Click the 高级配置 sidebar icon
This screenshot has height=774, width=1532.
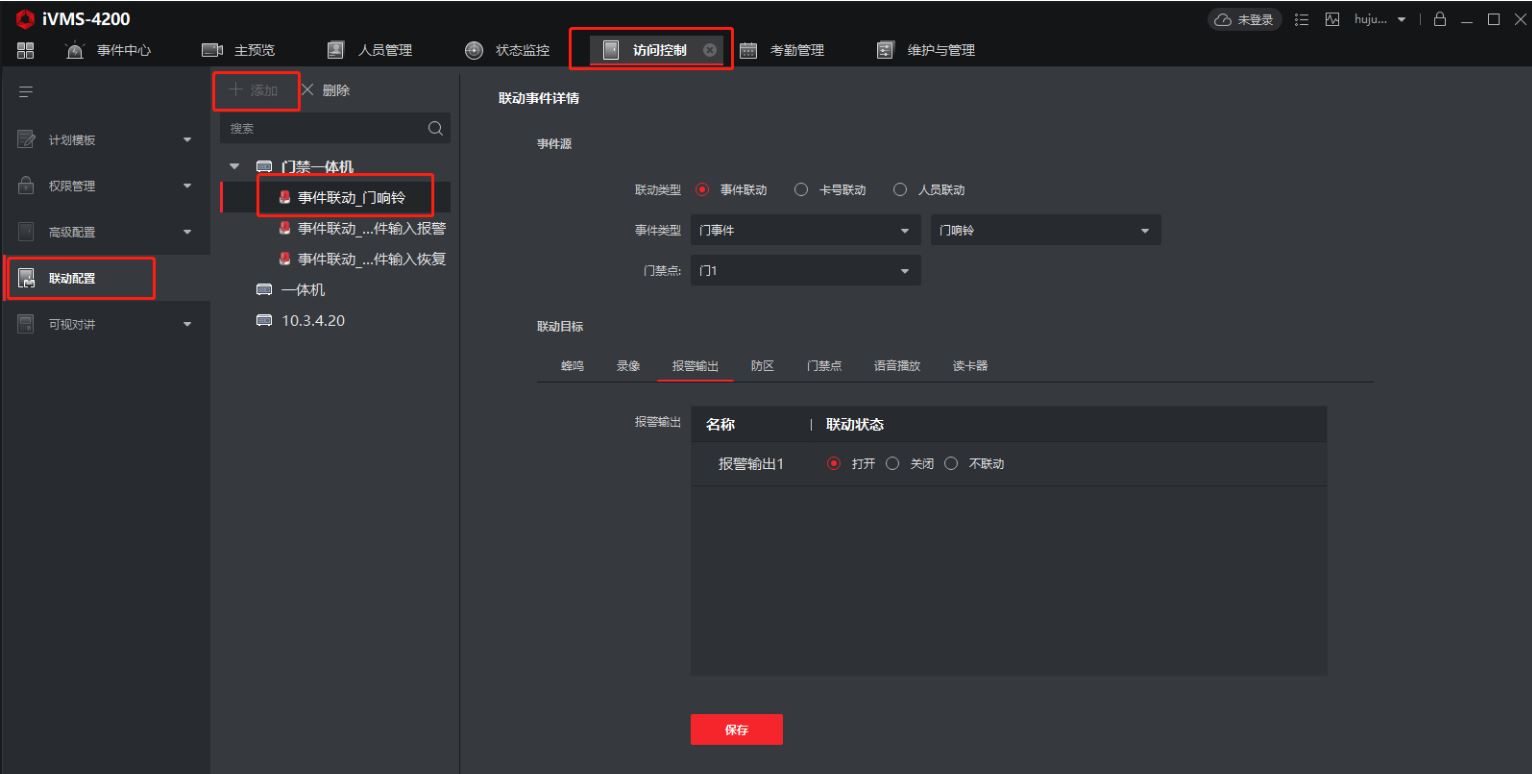click(27, 232)
